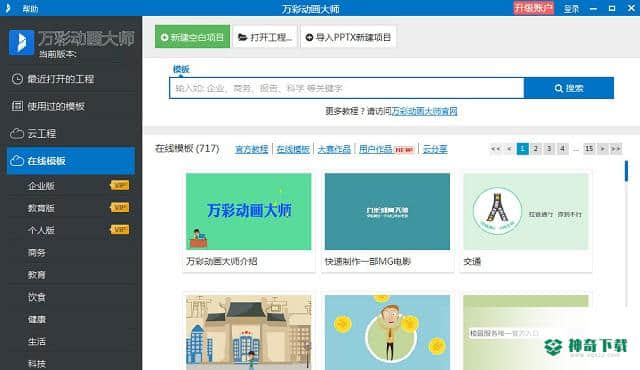Select page 4 in pagination

[x=562, y=149]
